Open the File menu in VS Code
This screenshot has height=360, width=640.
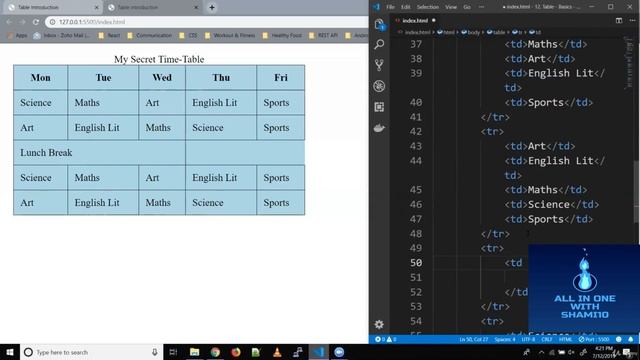coord(391,7)
